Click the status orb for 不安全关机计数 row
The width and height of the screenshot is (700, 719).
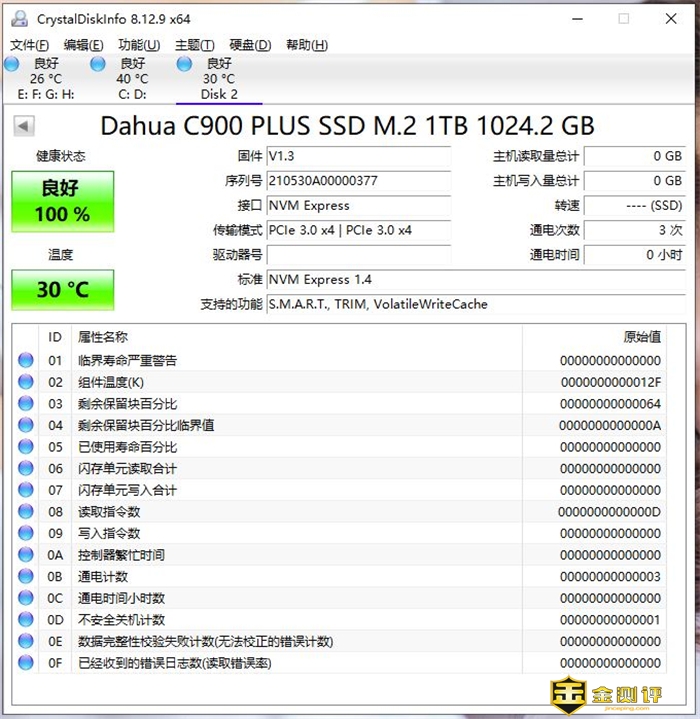26,620
